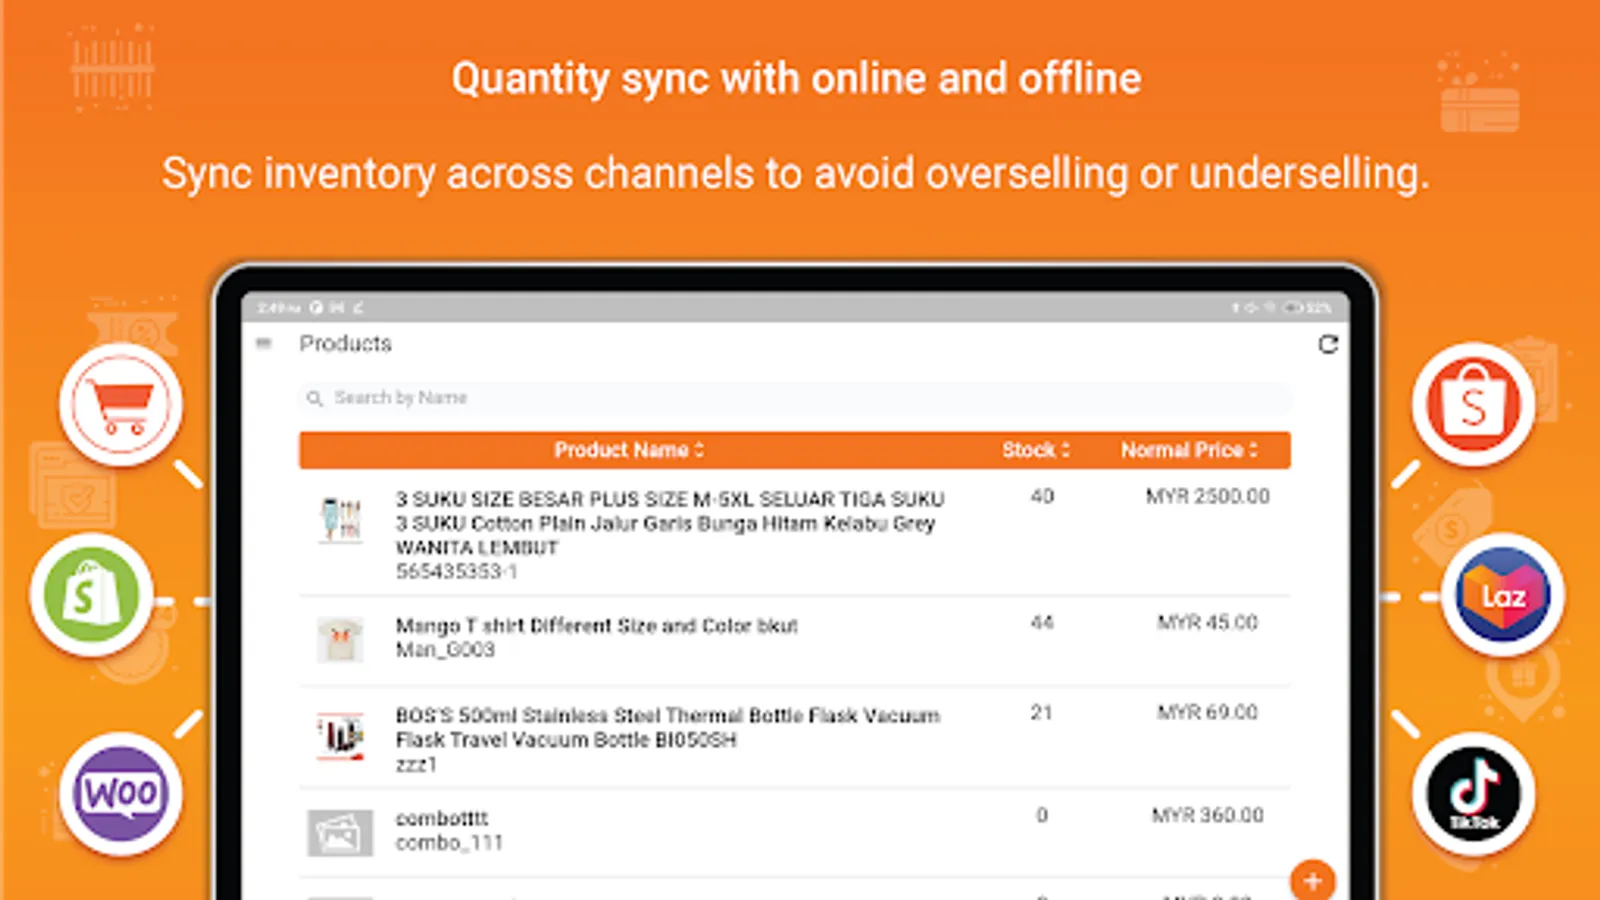The width and height of the screenshot is (1600, 900).
Task: Click SKU zzz1
Action: 416,765
